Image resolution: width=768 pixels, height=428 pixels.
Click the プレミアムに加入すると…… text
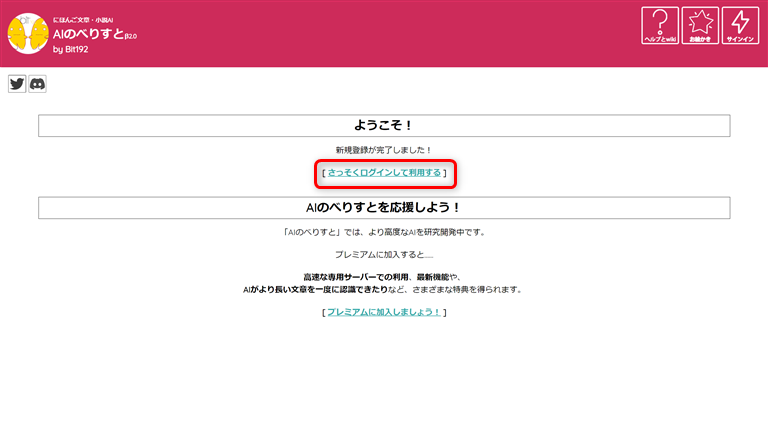tap(384, 254)
